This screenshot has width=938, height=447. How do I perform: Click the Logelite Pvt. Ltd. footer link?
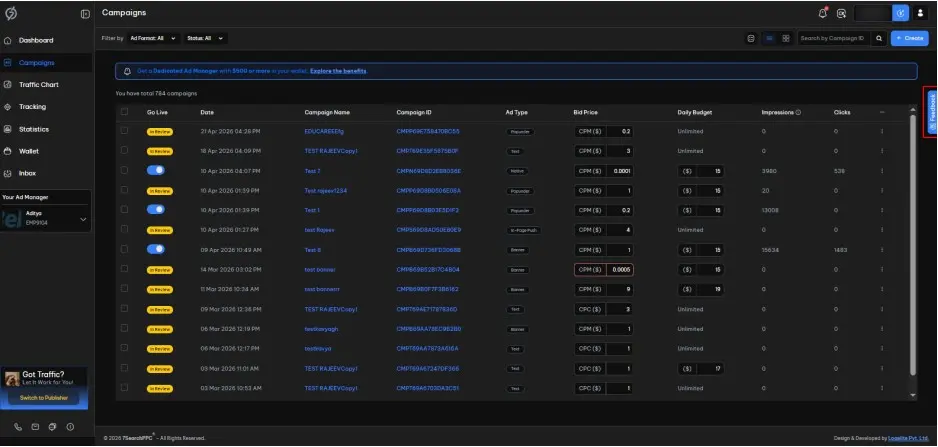click(x=908, y=439)
